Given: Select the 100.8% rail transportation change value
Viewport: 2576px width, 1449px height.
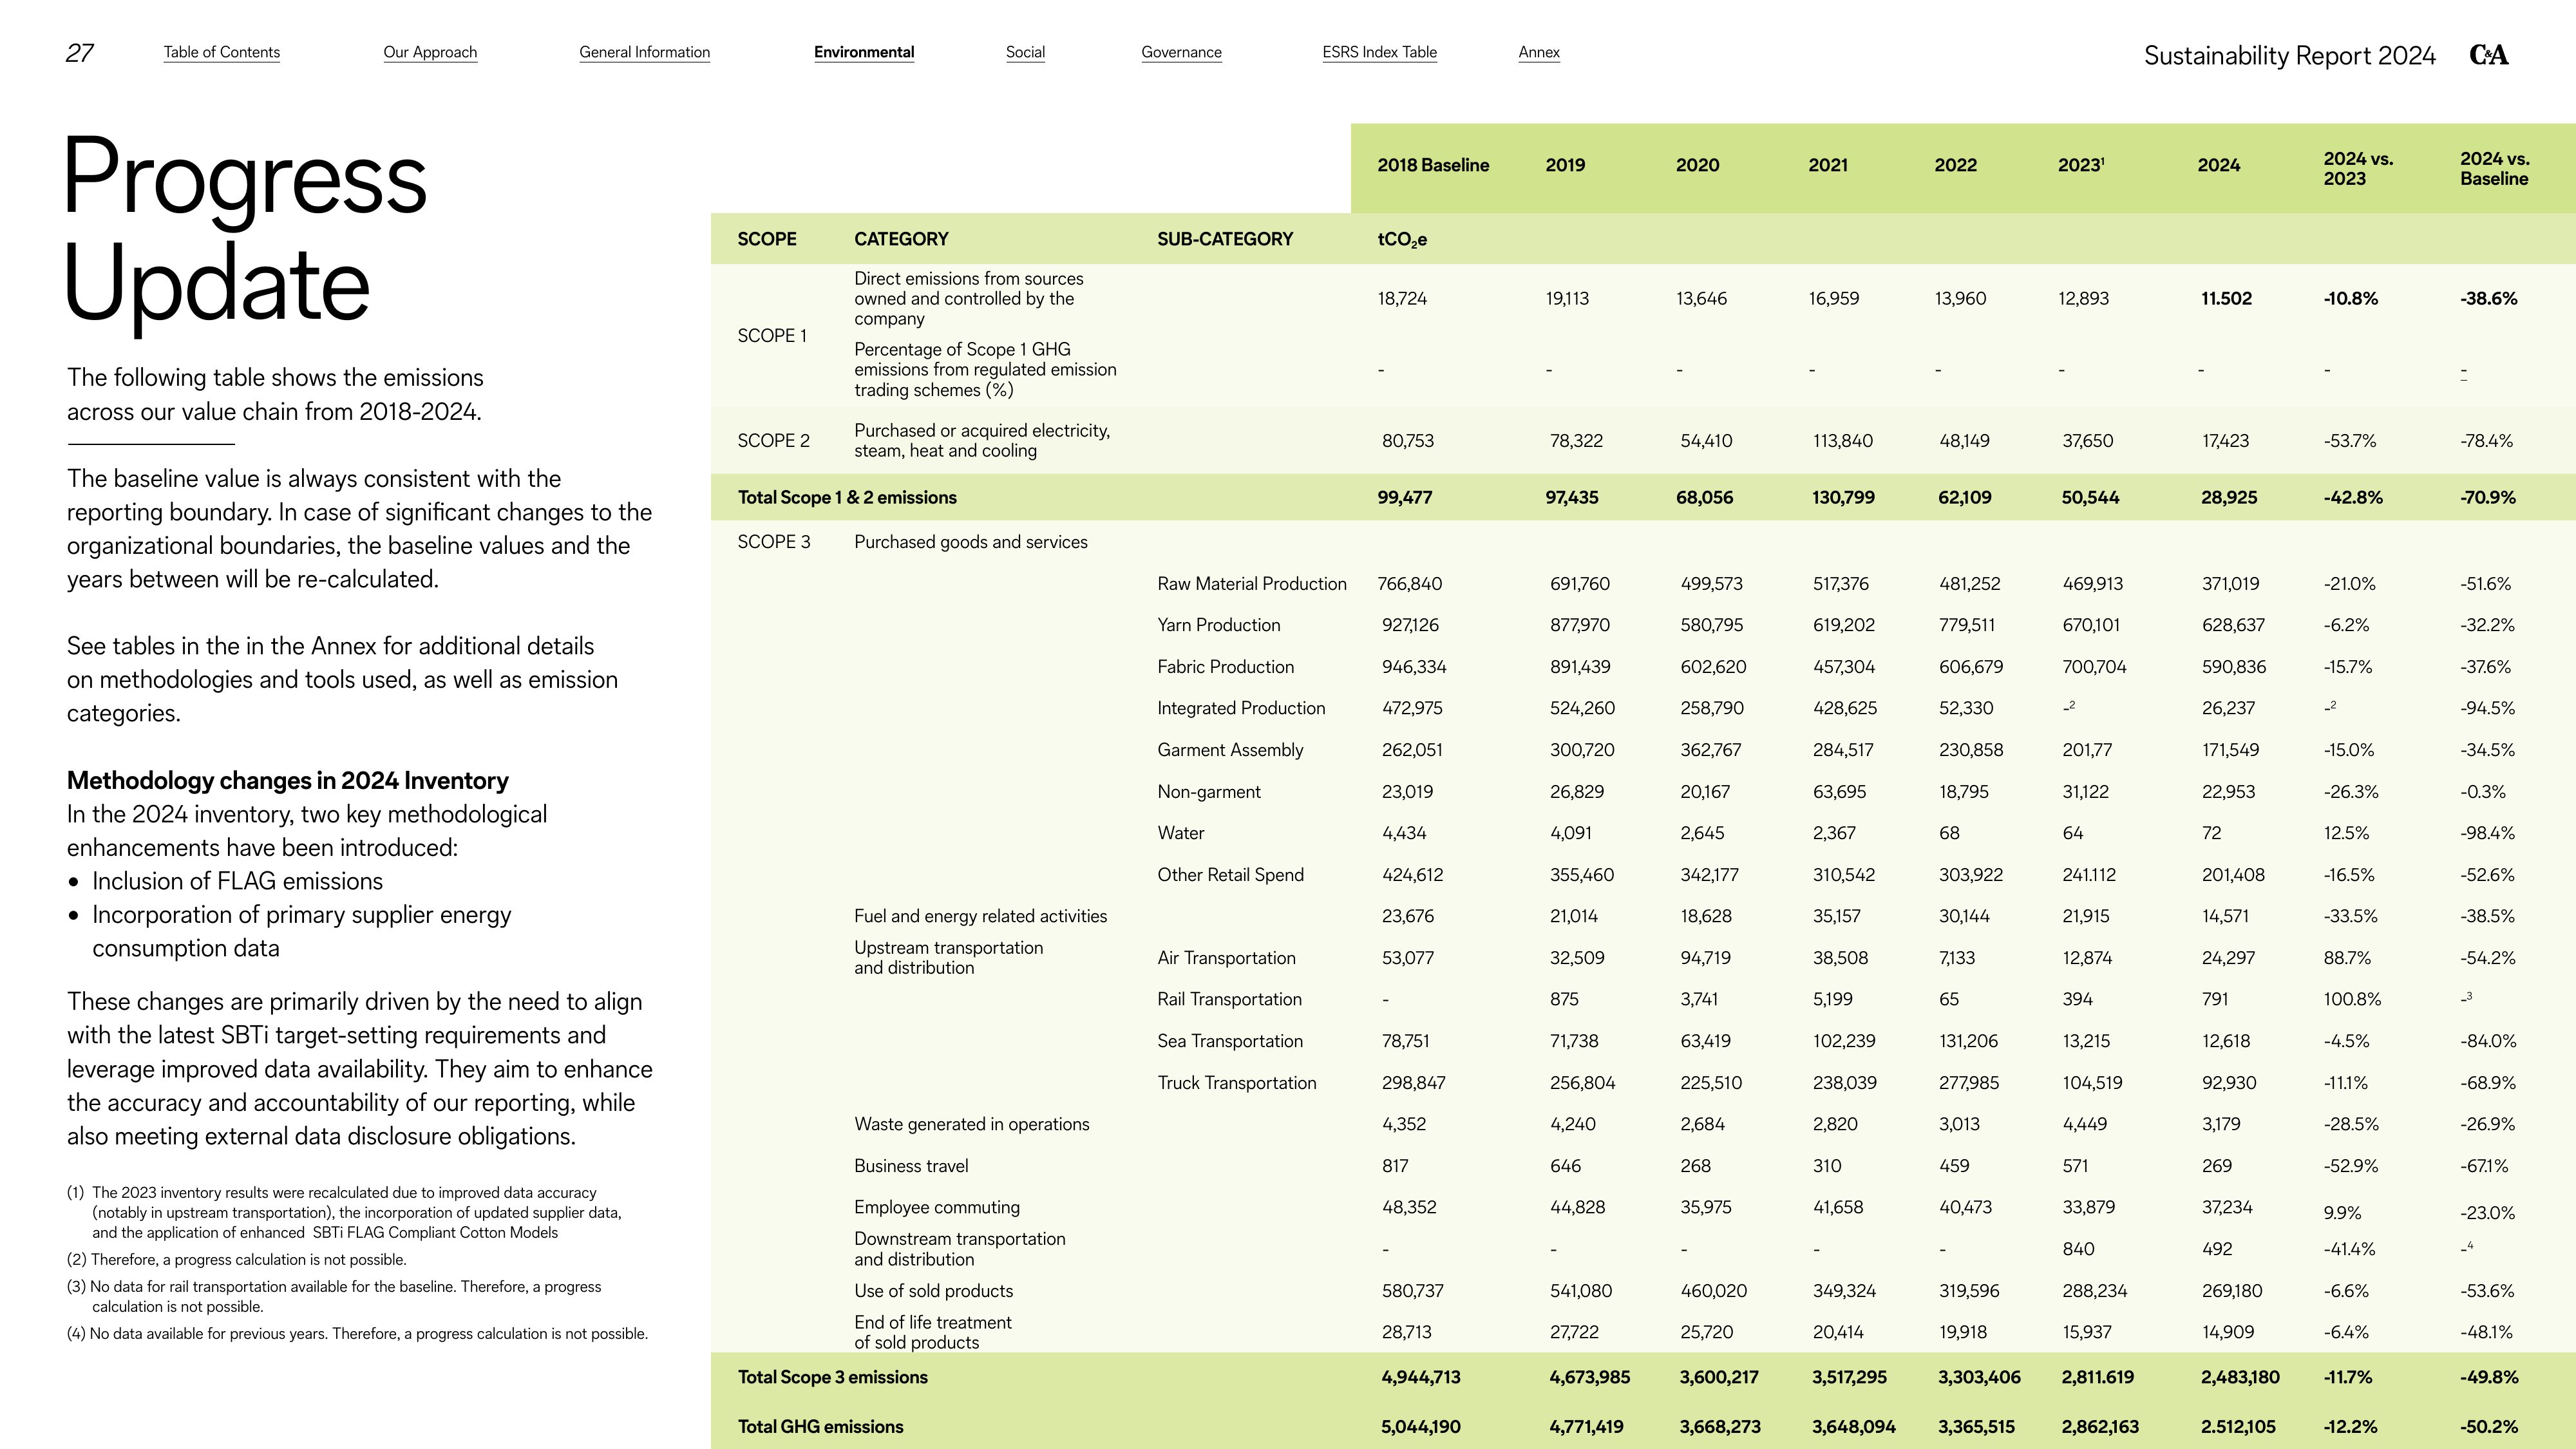Looking at the screenshot, I should click(x=2352, y=999).
